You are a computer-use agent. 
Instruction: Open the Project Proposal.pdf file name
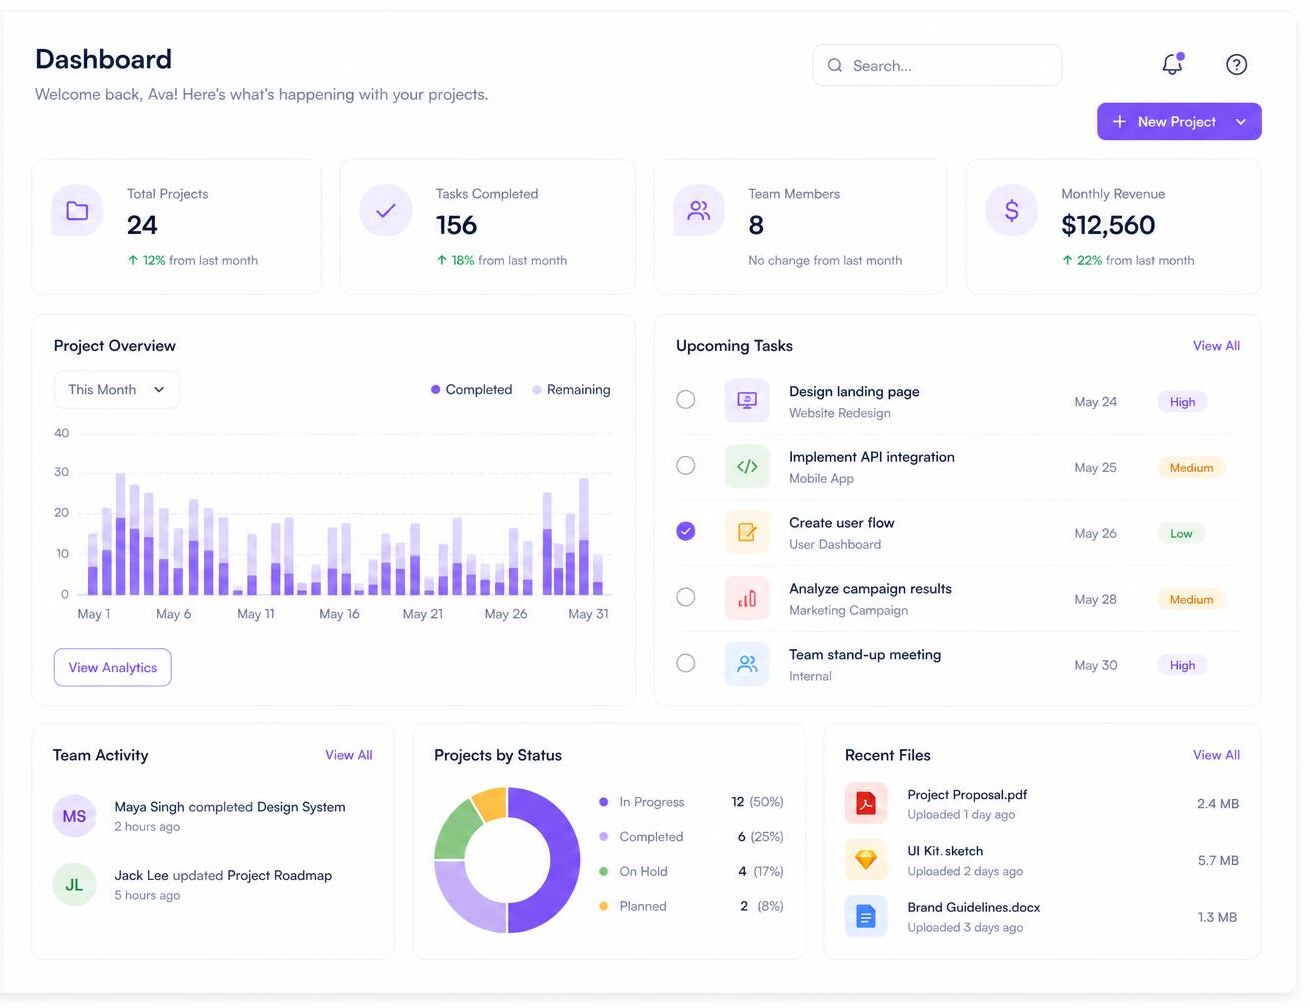pyautogui.click(x=967, y=795)
